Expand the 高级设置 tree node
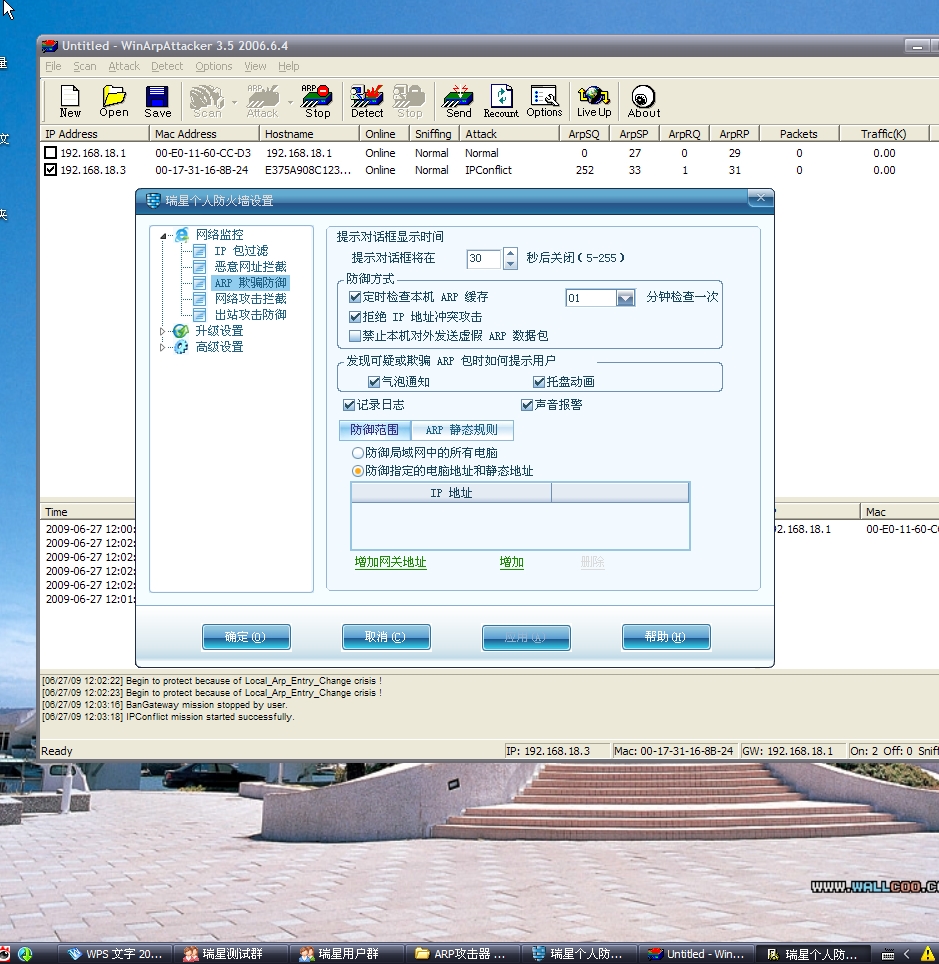 (164, 347)
